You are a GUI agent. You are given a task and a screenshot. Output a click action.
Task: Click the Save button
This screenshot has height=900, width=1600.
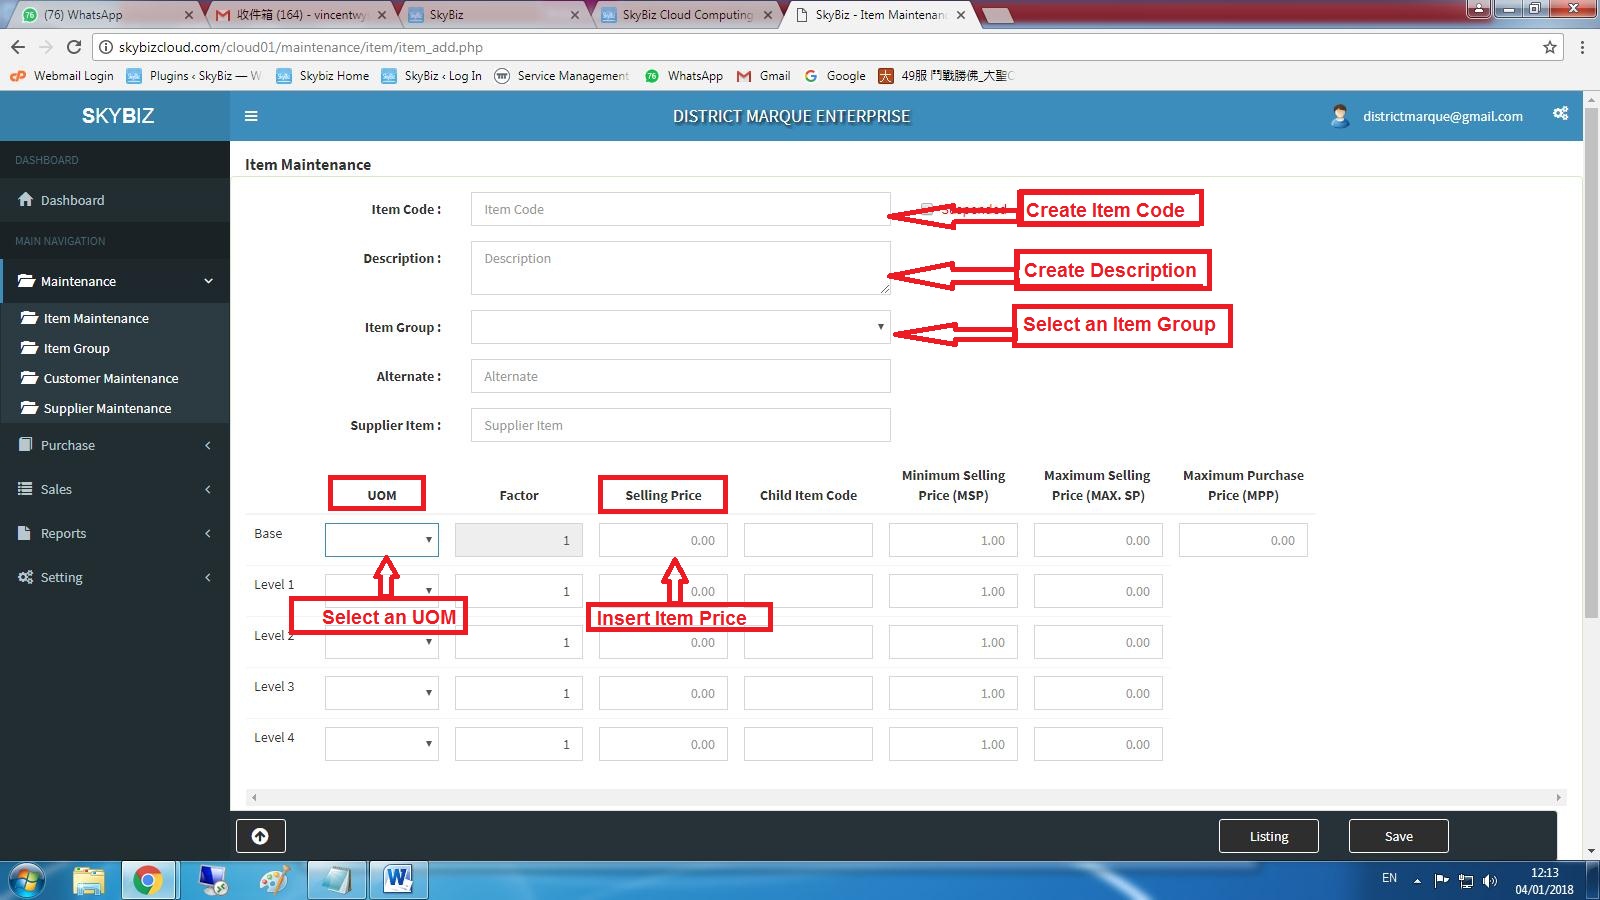1398,836
